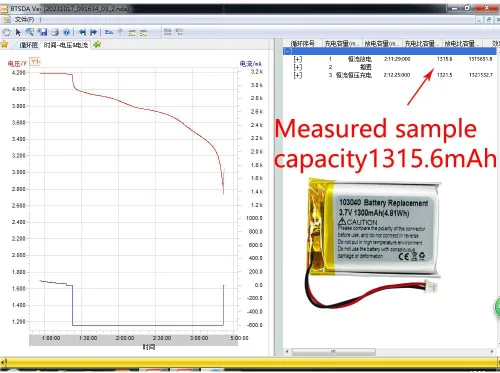Open help with the blue question icon

(x=66, y=32)
